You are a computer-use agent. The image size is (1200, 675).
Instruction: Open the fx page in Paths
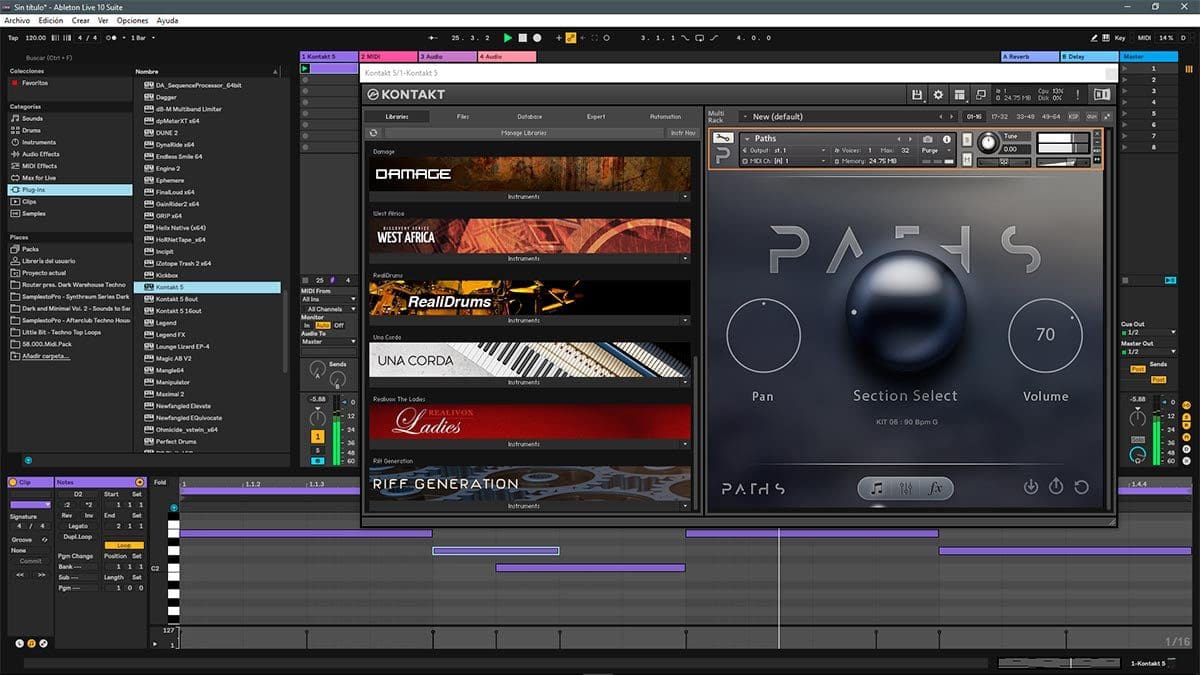(x=936, y=488)
